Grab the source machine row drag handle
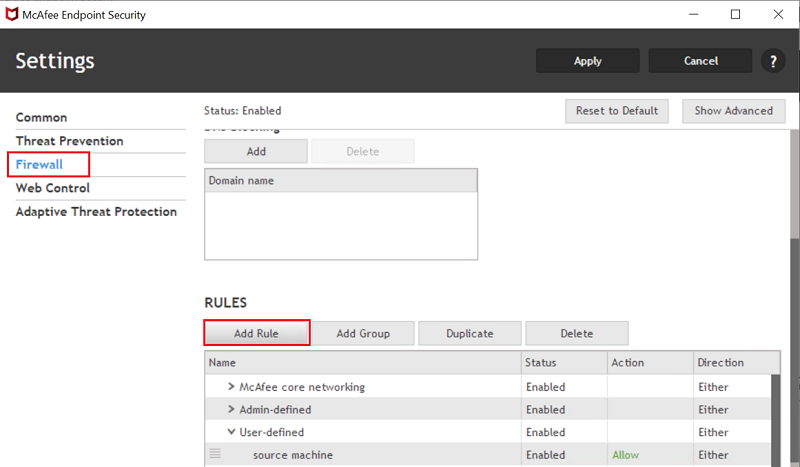 tap(215, 453)
